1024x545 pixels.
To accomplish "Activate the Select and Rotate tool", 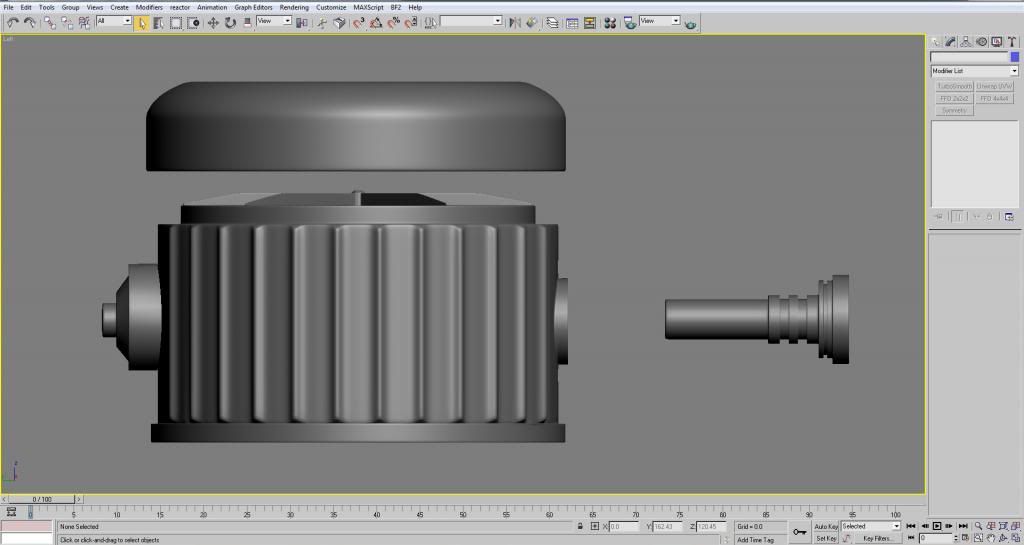I will tap(230, 22).
